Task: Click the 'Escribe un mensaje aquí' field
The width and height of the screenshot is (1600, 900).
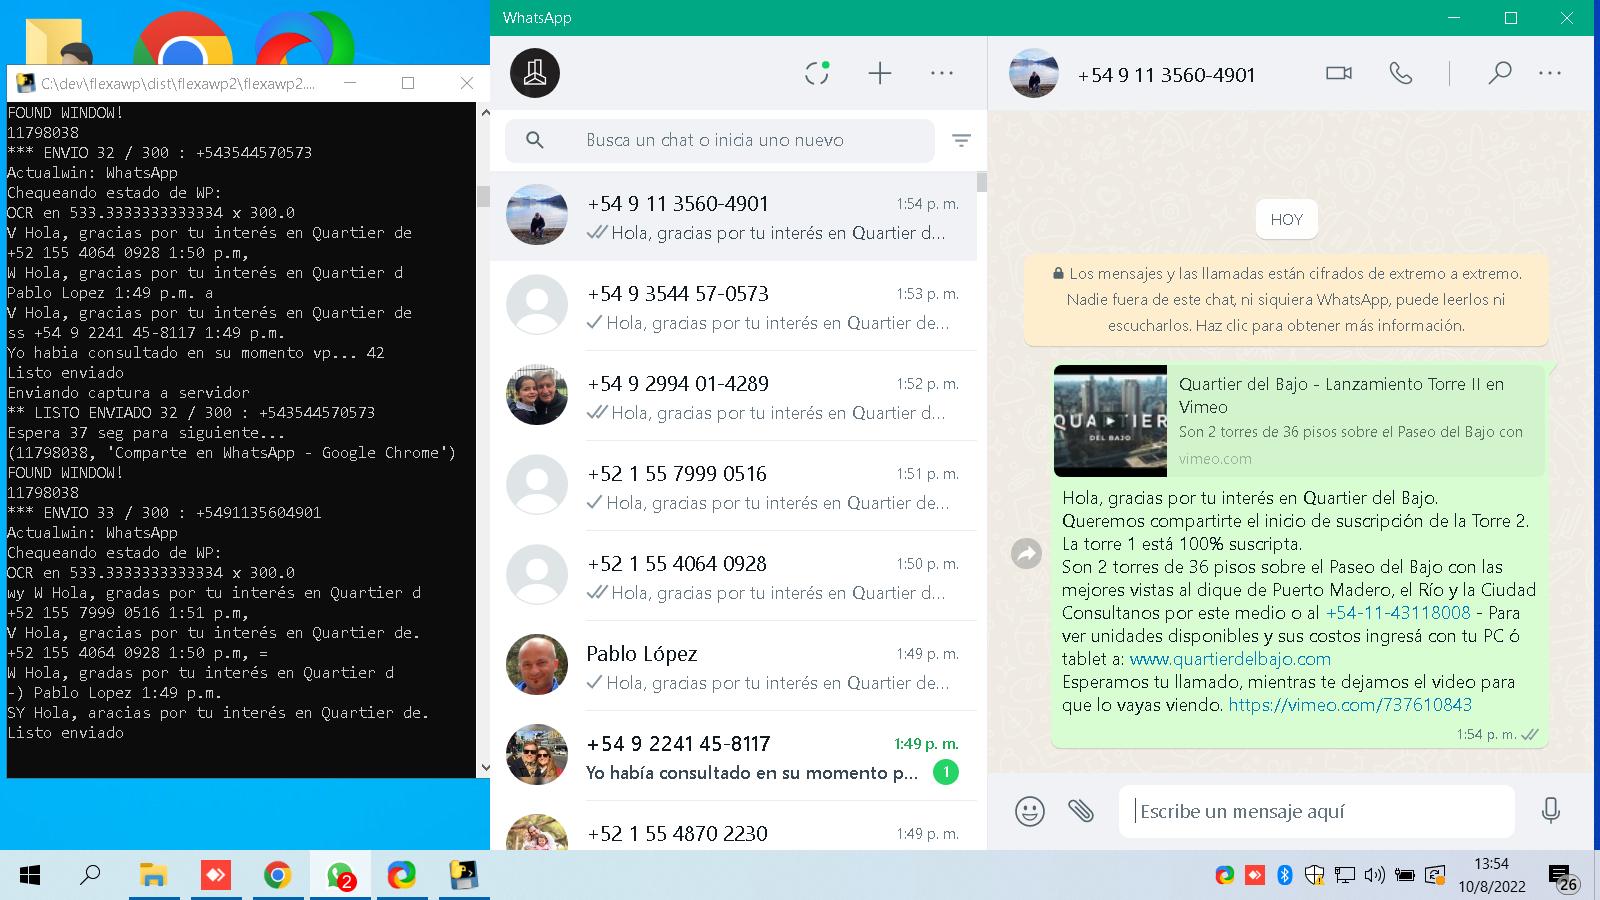Action: tap(1317, 811)
